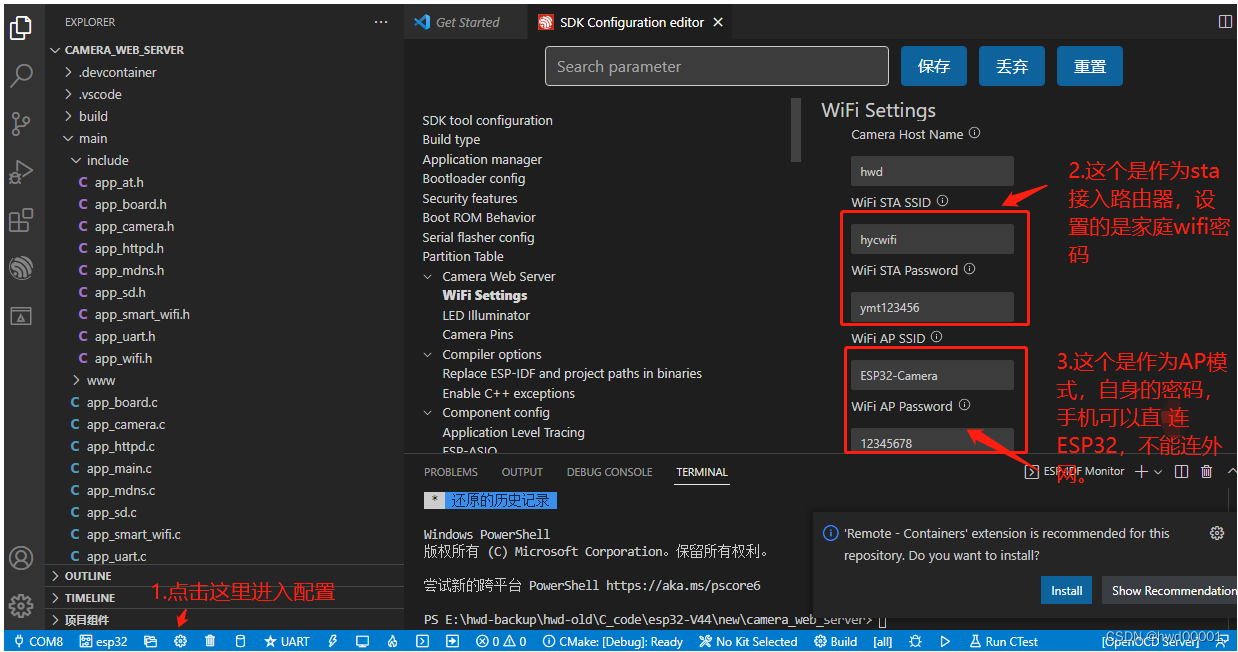Open the CMake view in activity bar
Image resolution: width=1238 pixels, height=652 pixels.
click(x=21, y=316)
